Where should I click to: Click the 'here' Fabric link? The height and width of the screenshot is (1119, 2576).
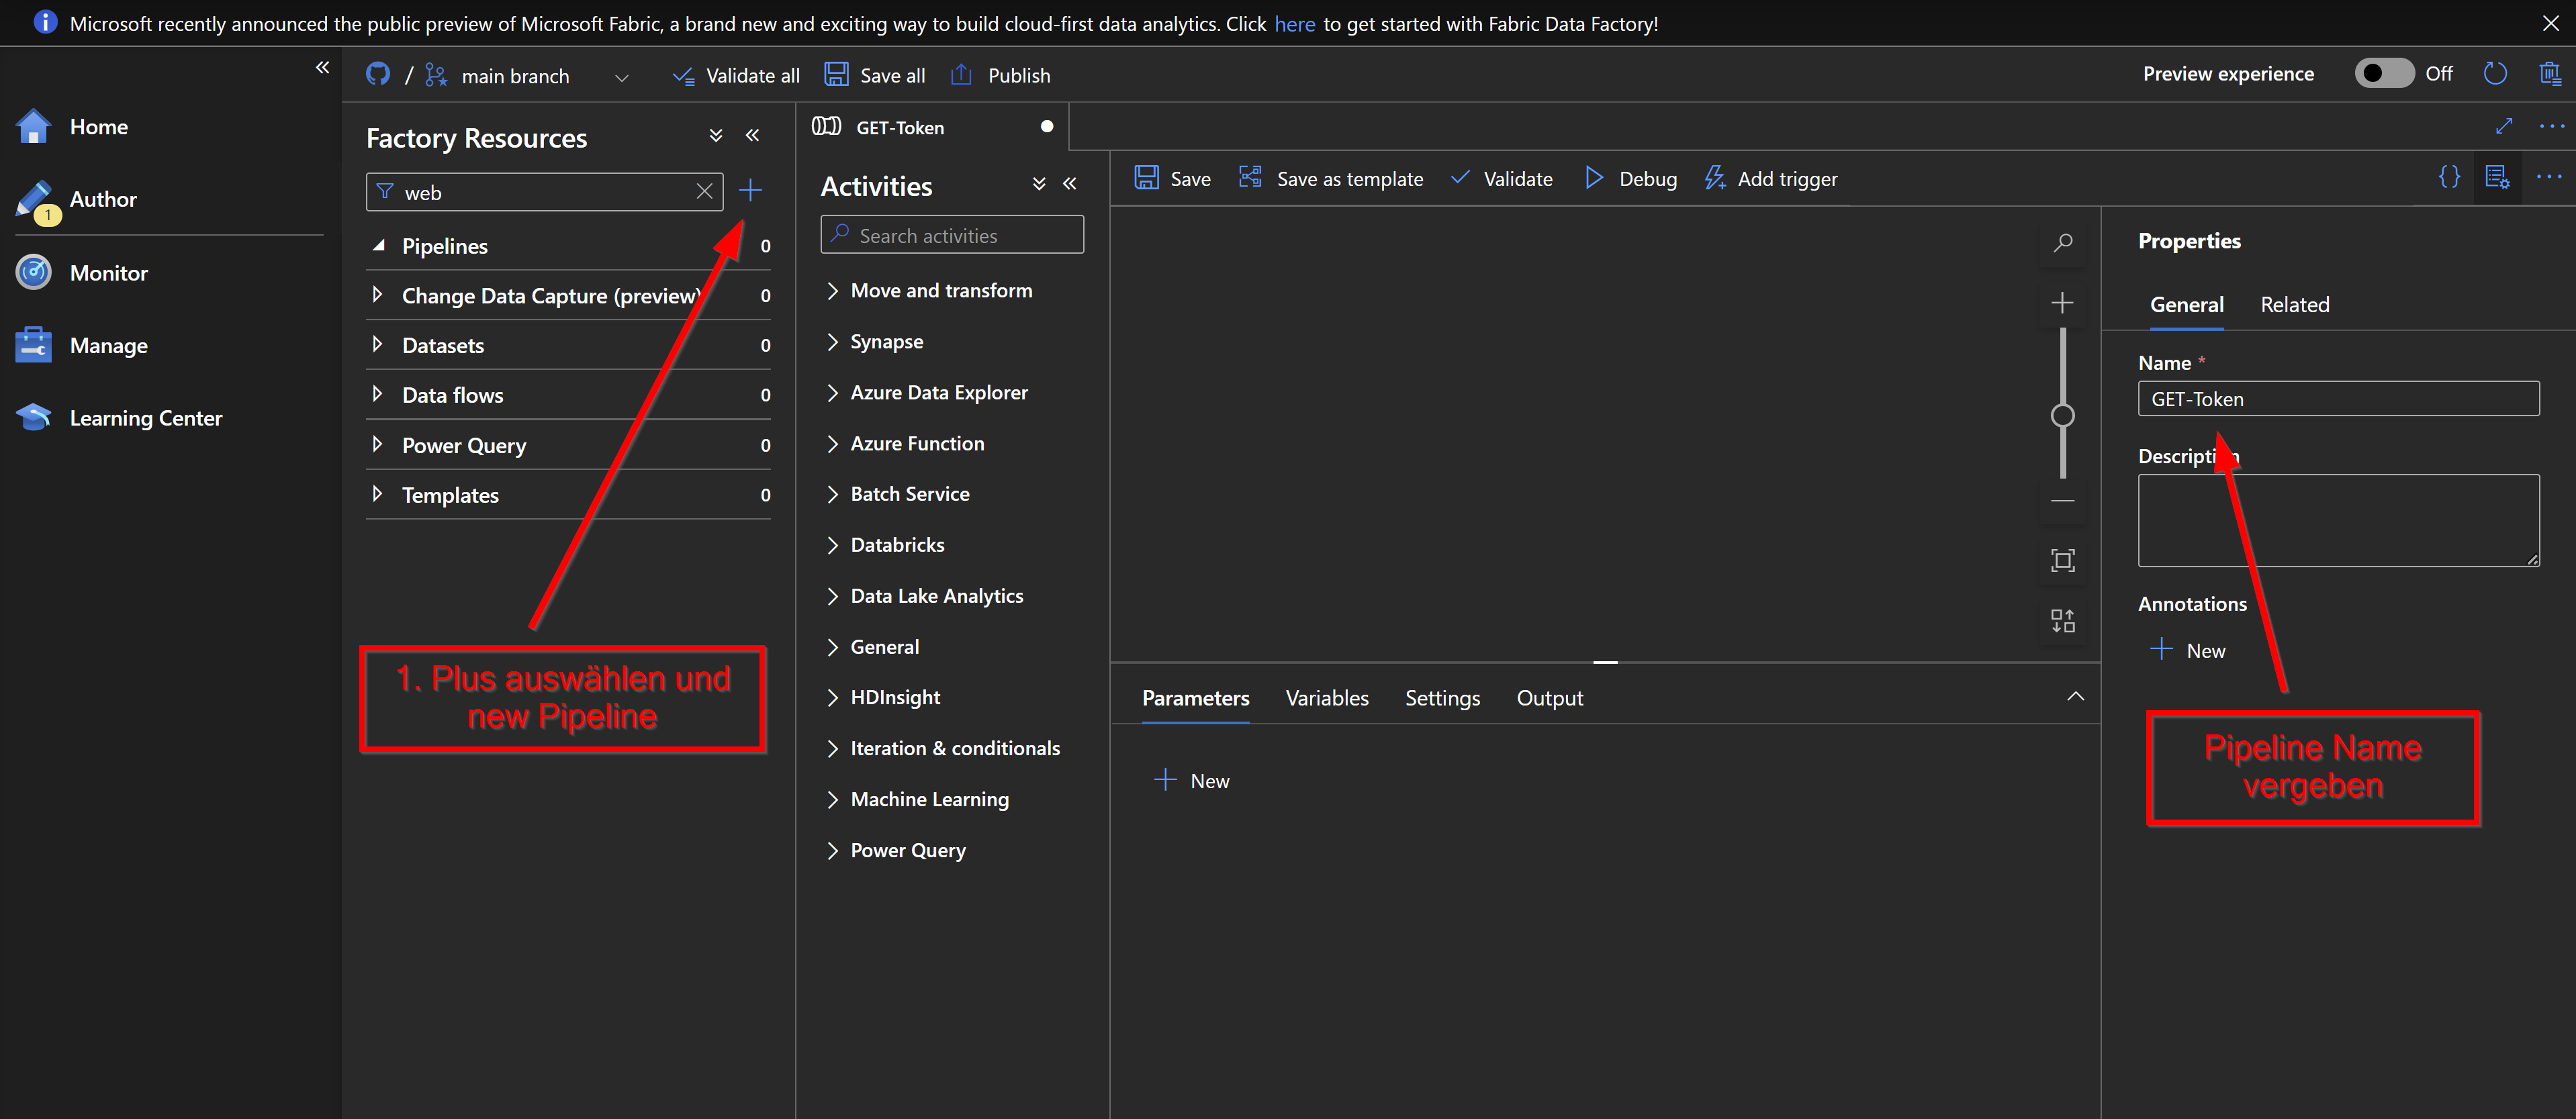tap(1294, 24)
